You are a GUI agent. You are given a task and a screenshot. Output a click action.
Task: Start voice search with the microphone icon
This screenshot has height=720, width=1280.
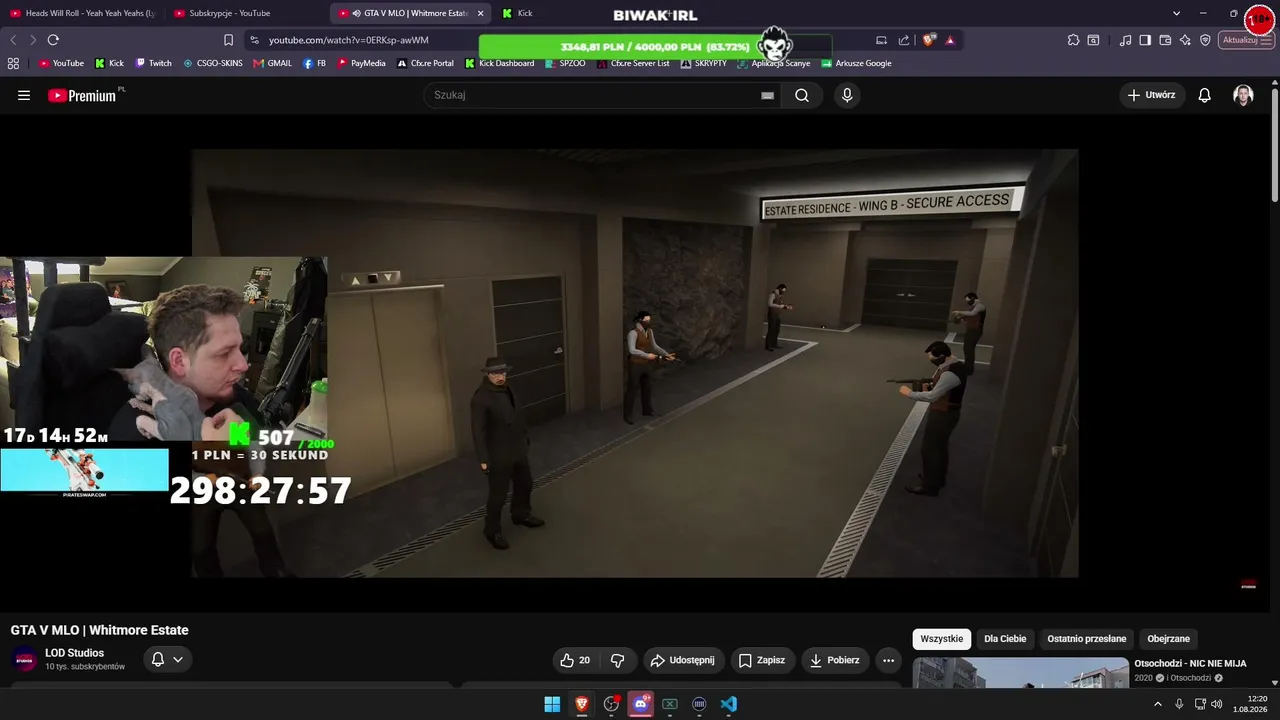(847, 95)
